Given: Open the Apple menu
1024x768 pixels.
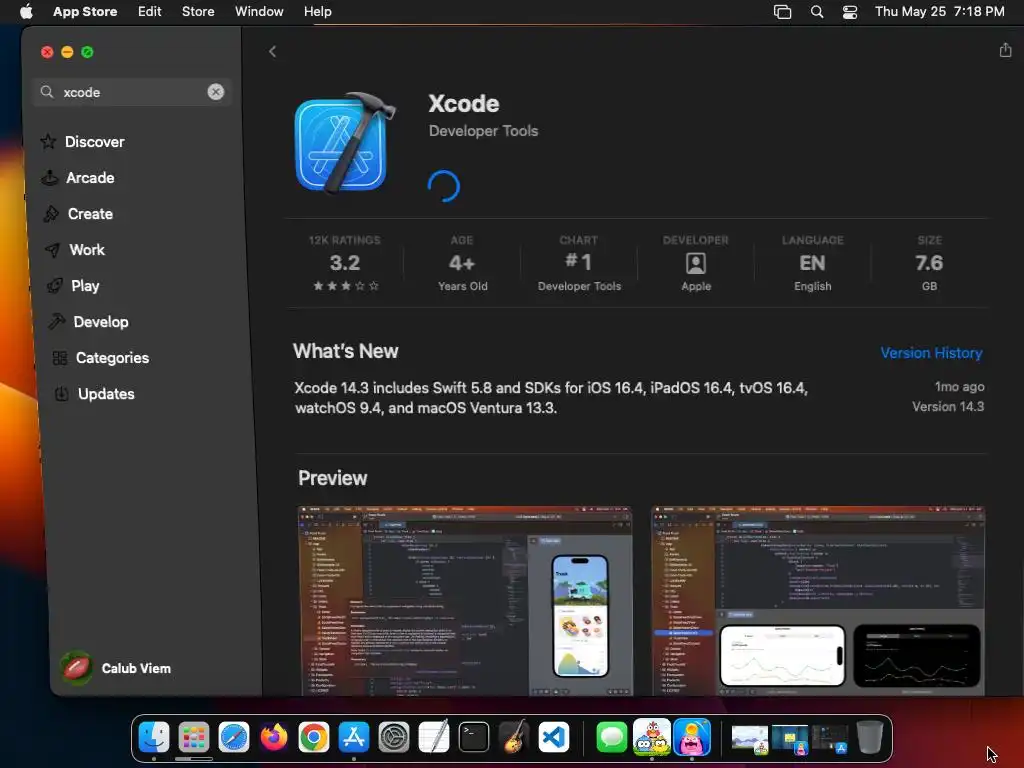Looking at the screenshot, I should tap(26, 11).
